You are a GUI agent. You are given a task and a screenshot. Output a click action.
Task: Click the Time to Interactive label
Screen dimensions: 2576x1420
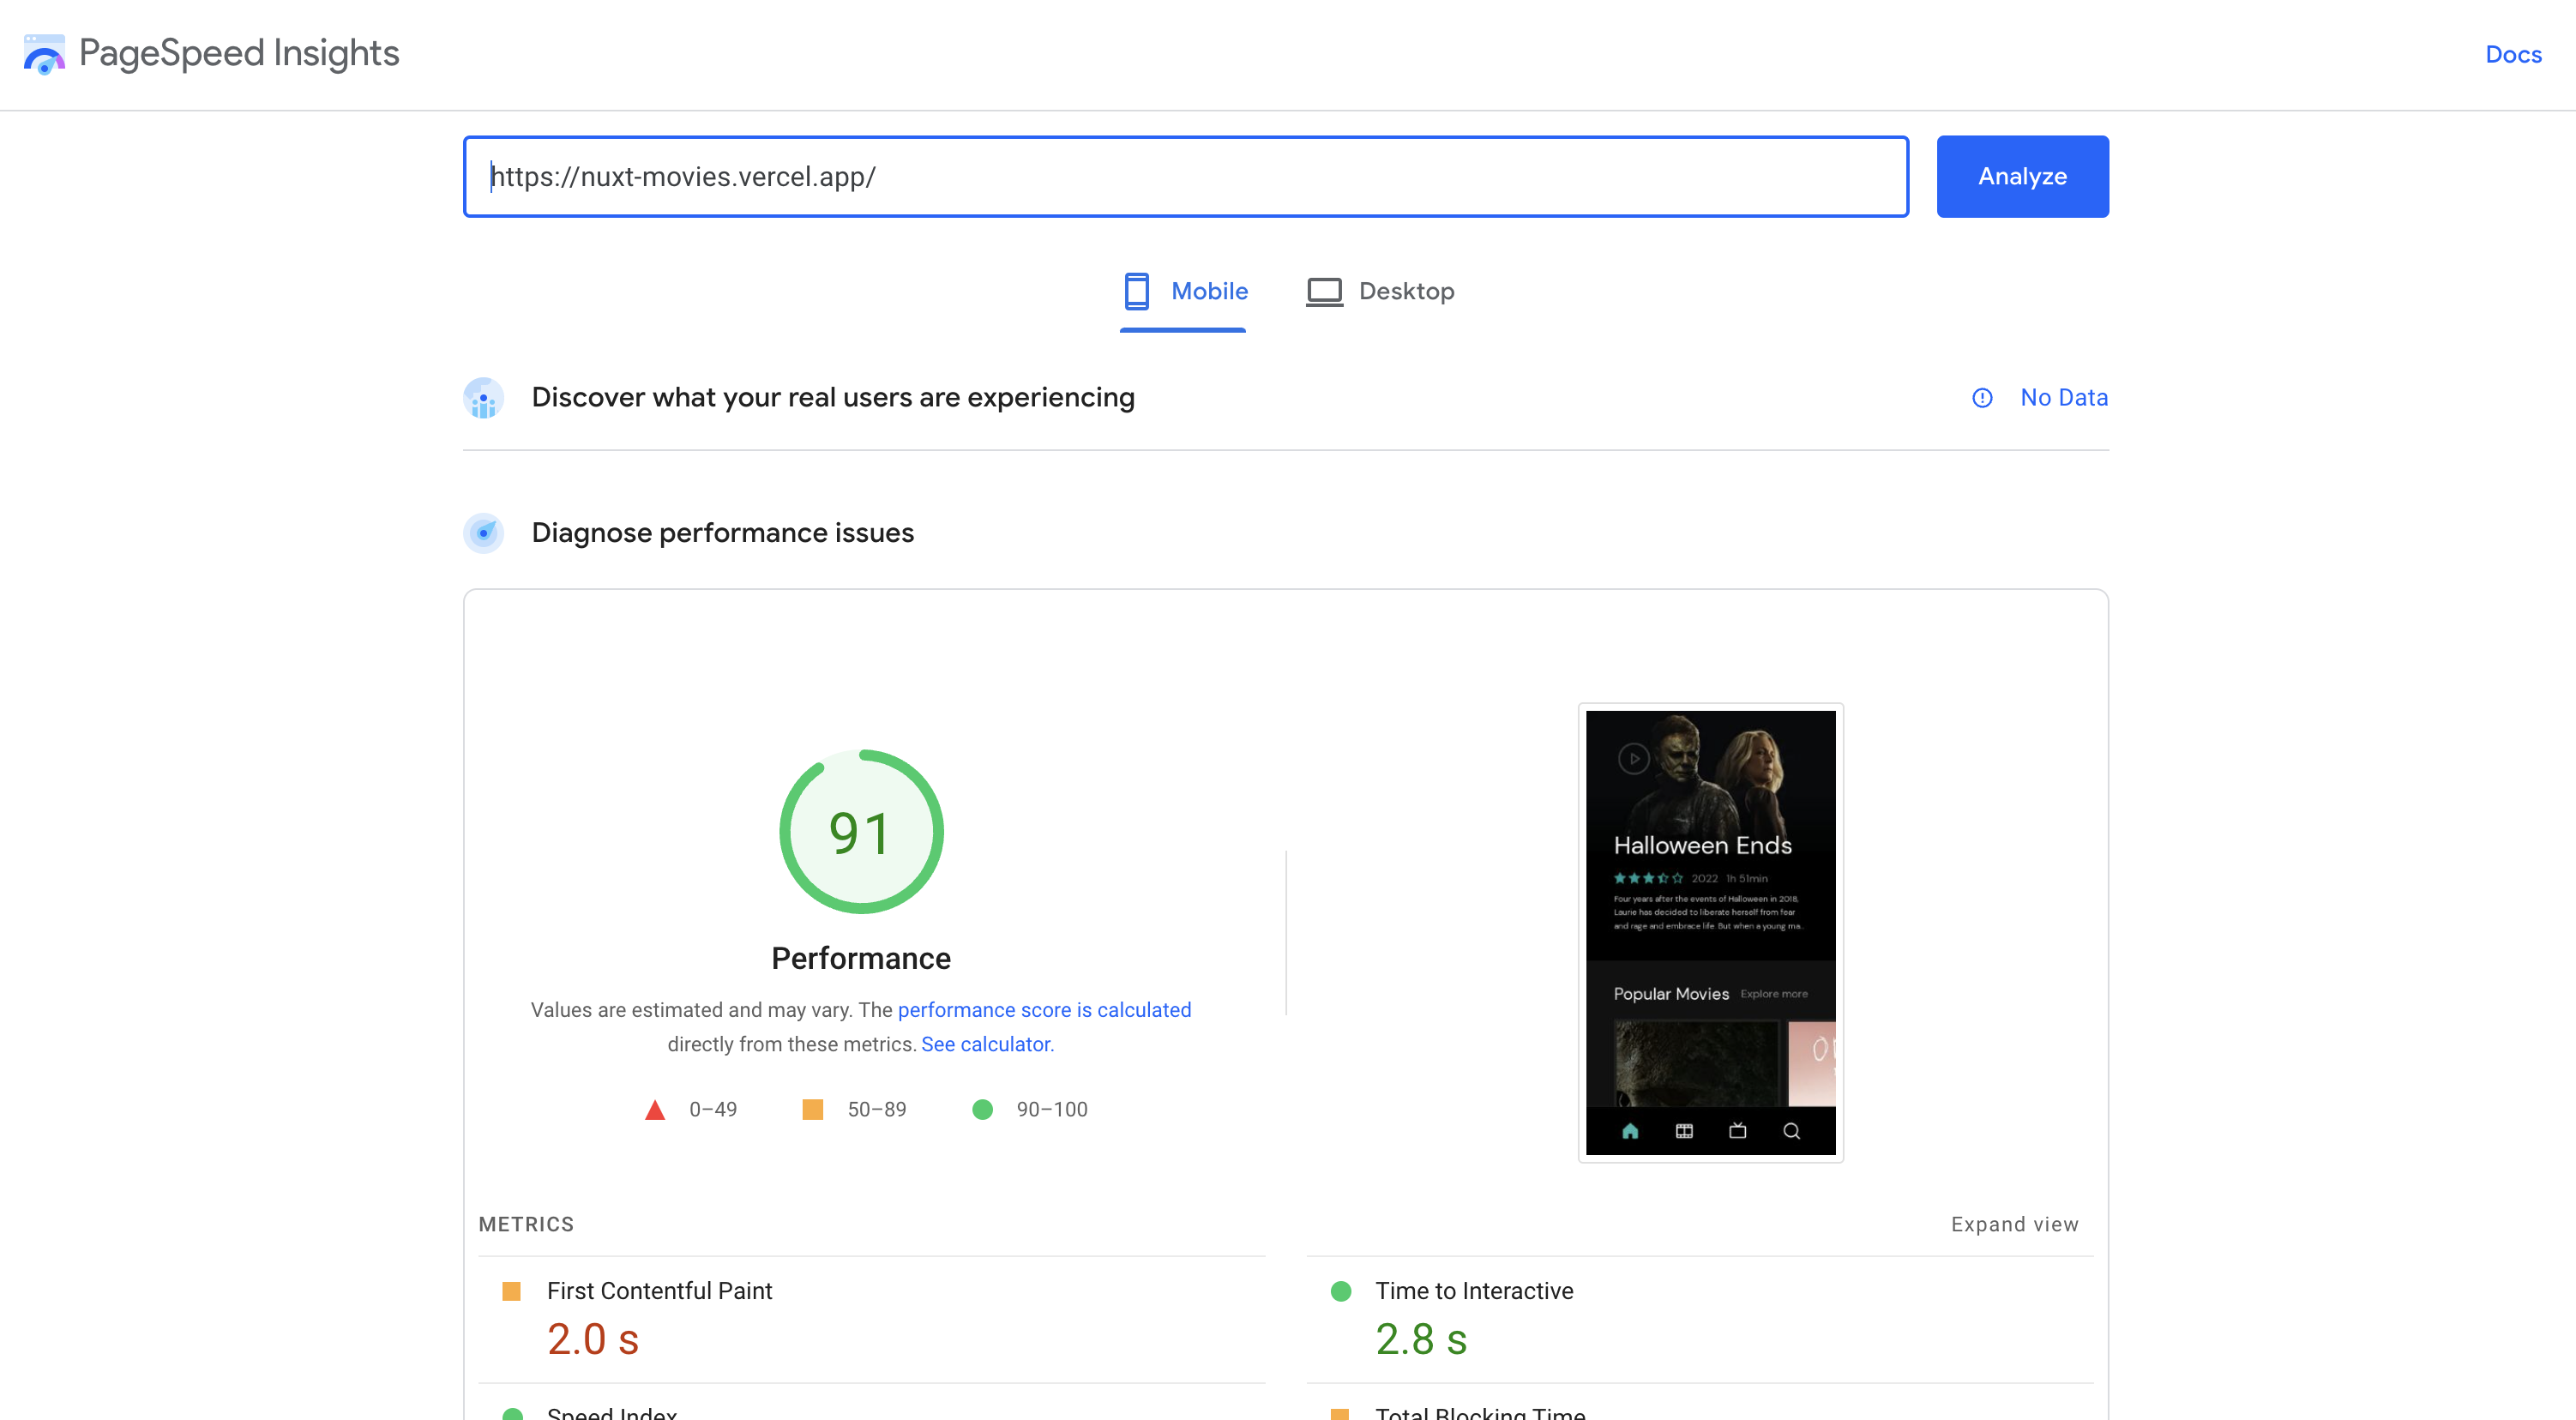(x=1474, y=1291)
